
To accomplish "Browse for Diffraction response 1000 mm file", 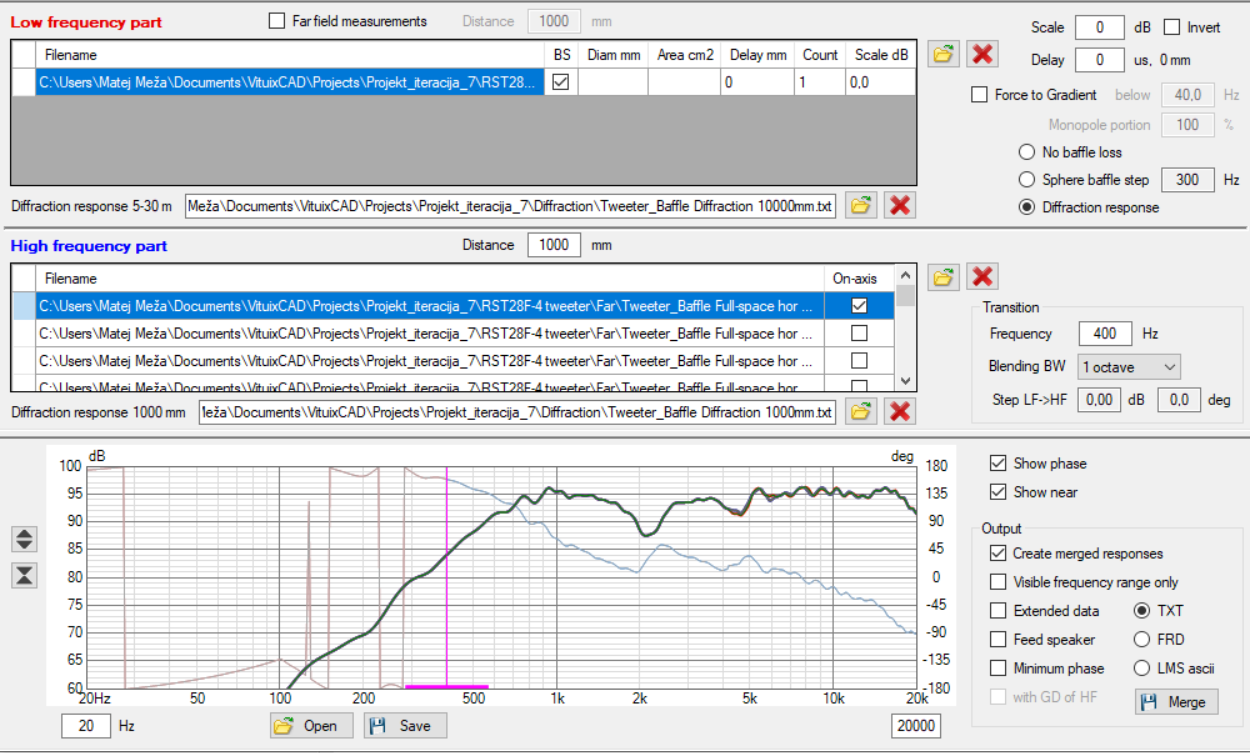I will coord(859,411).
